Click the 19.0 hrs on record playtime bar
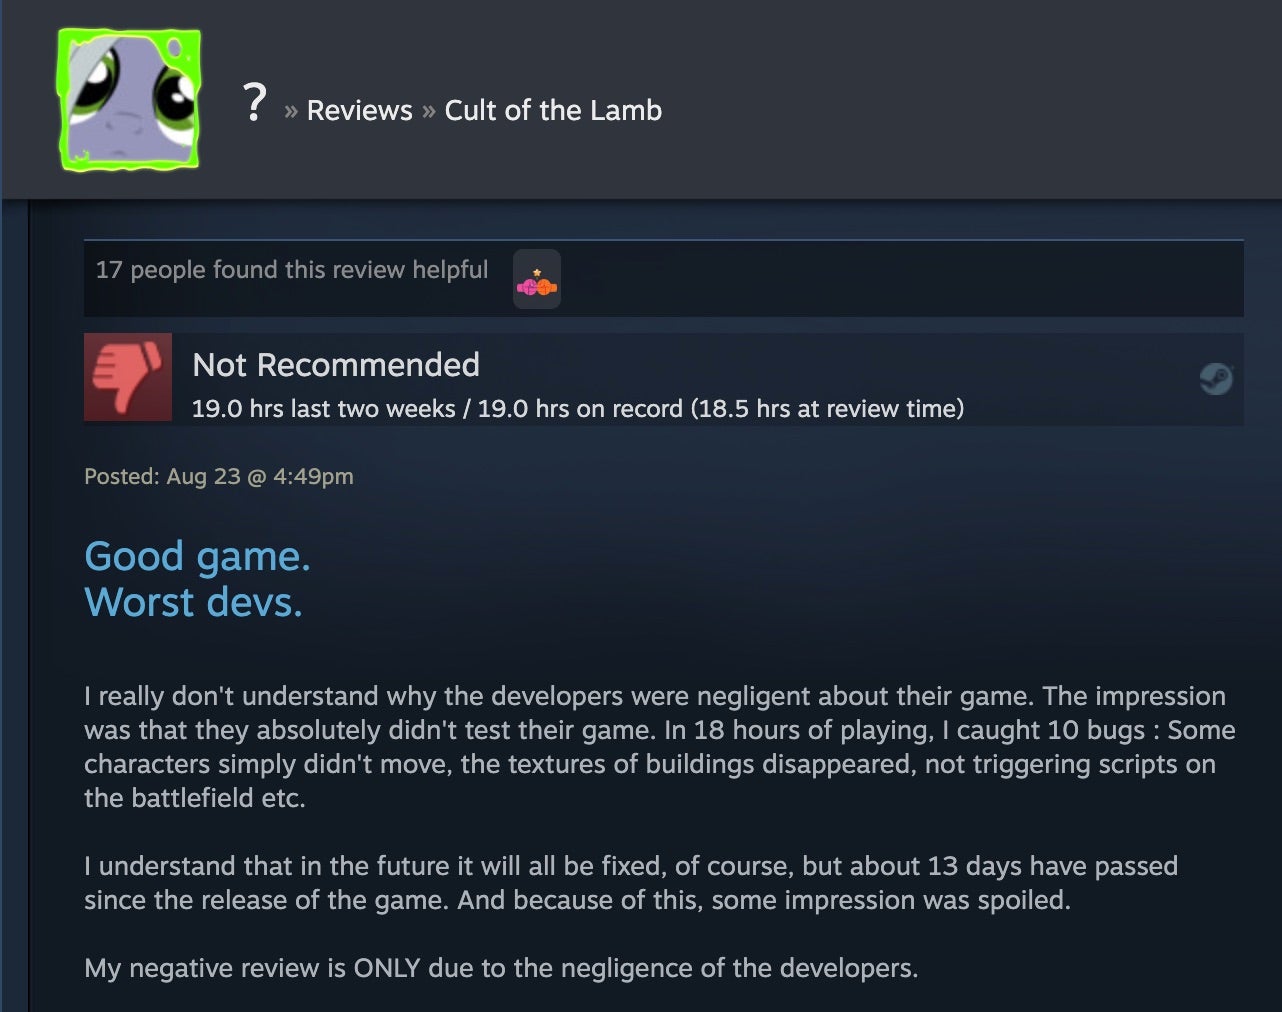This screenshot has height=1012, width=1282. click(578, 409)
